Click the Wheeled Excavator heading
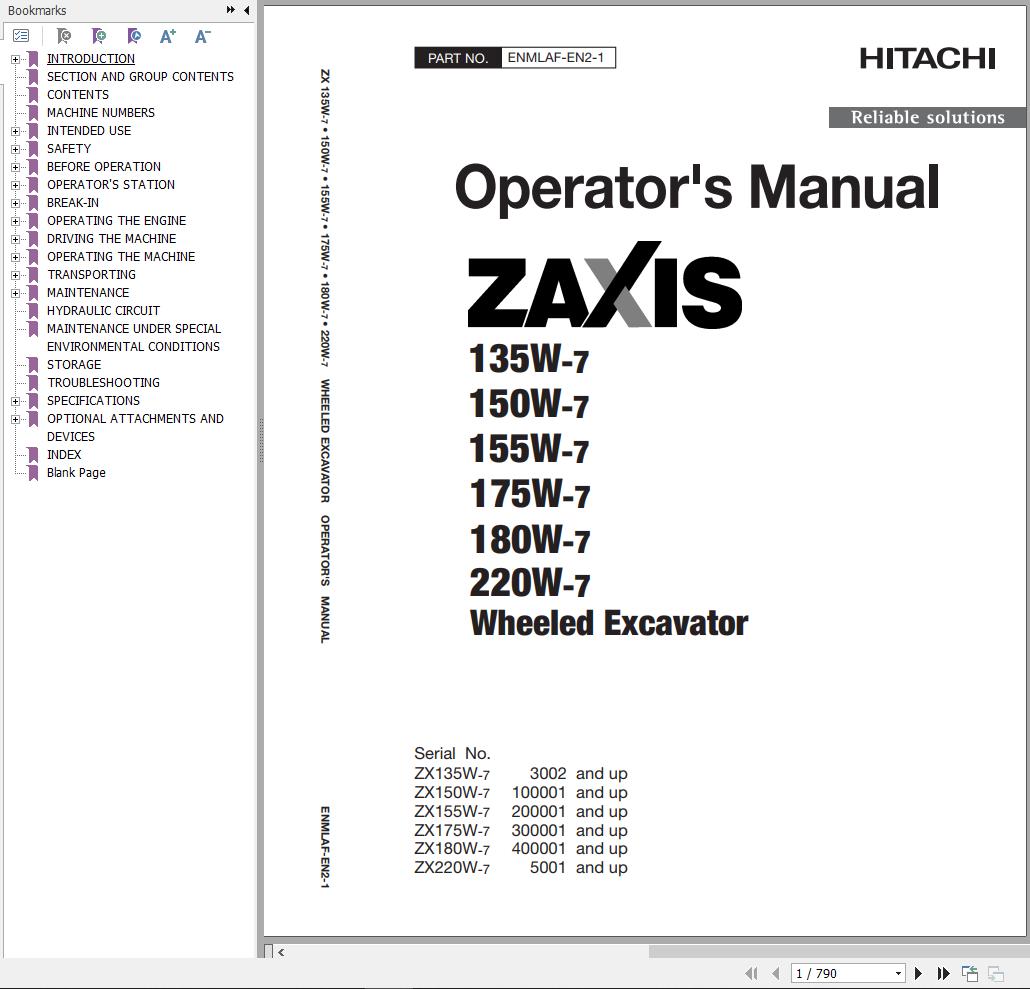 pos(609,623)
